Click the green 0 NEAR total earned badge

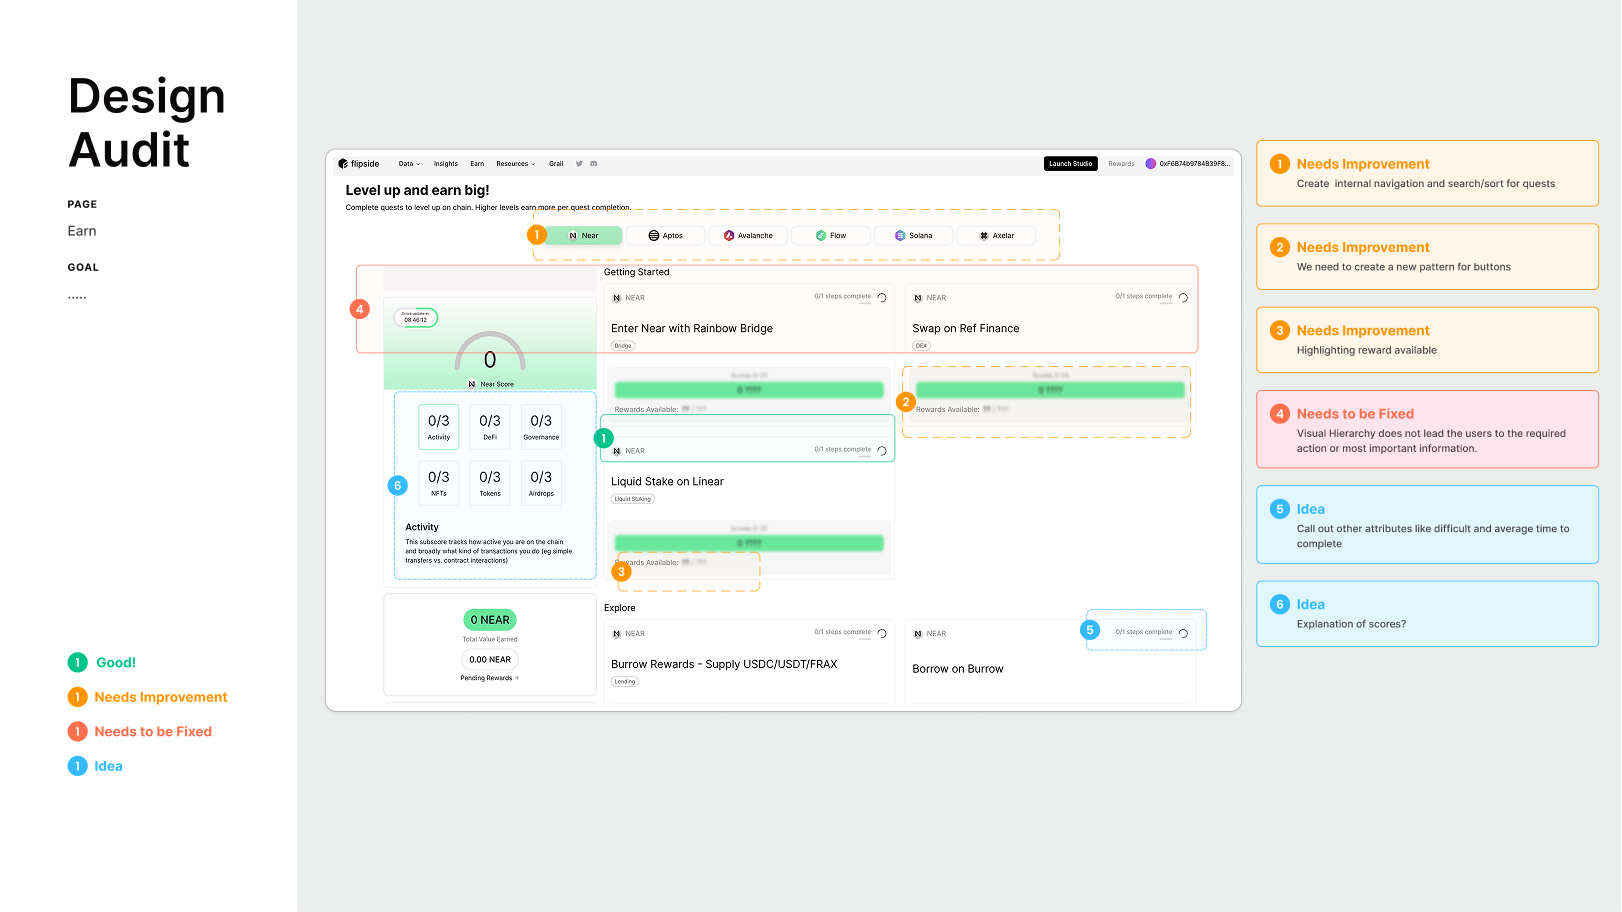(x=490, y=620)
